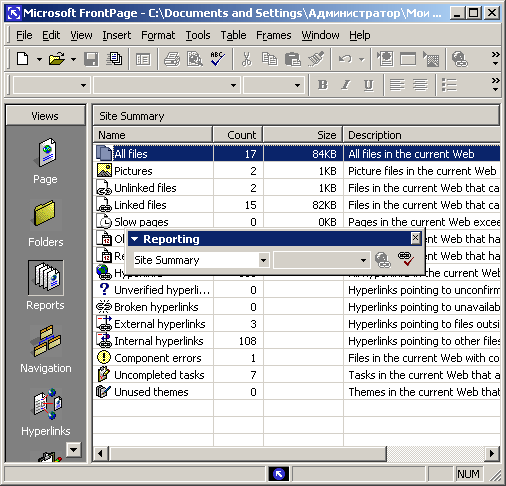The width and height of the screenshot is (506, 486).
Task: Open the empty Report Setting dropdown
Action: [363, 260]
